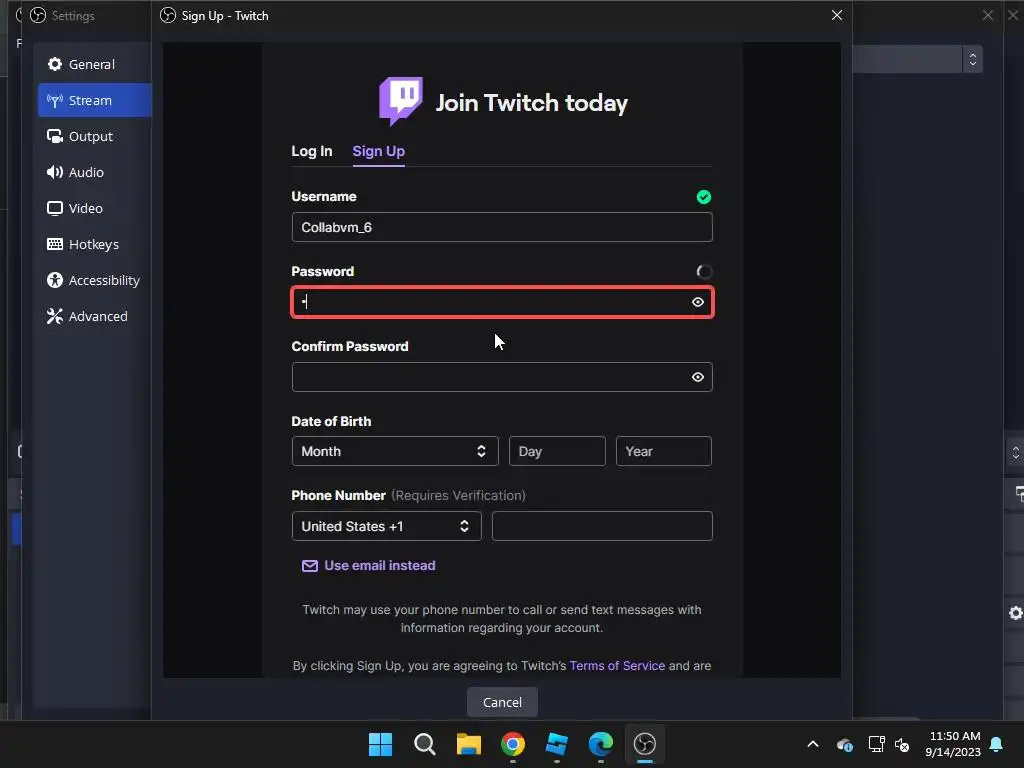Viewport: 1024px width, 768px height.
Task: Click the spinner stepper in the background settings window
Action: [x=972, y=59]
